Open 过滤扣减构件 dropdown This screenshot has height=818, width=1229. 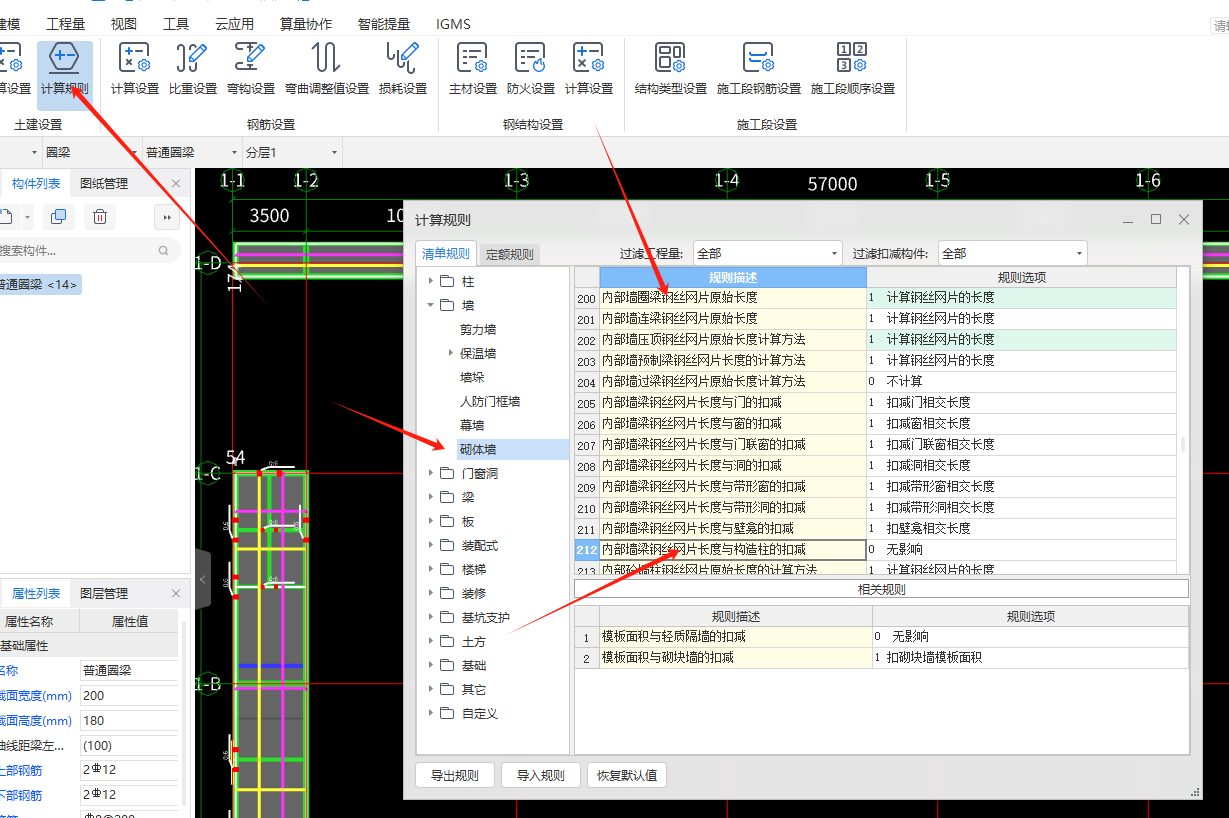(1012, 253)
